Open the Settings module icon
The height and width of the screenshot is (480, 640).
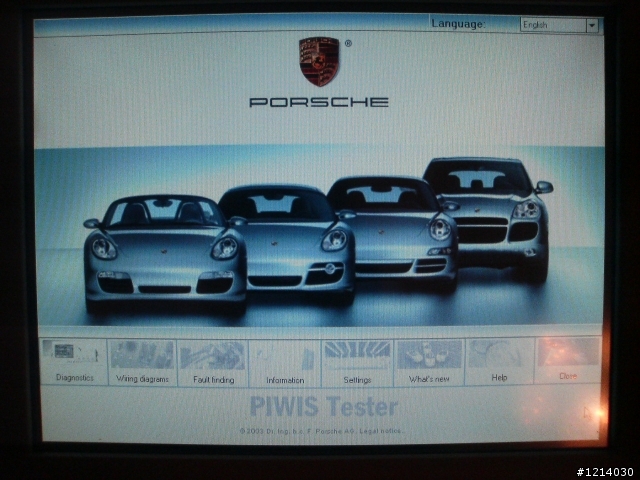coord(357,362)
